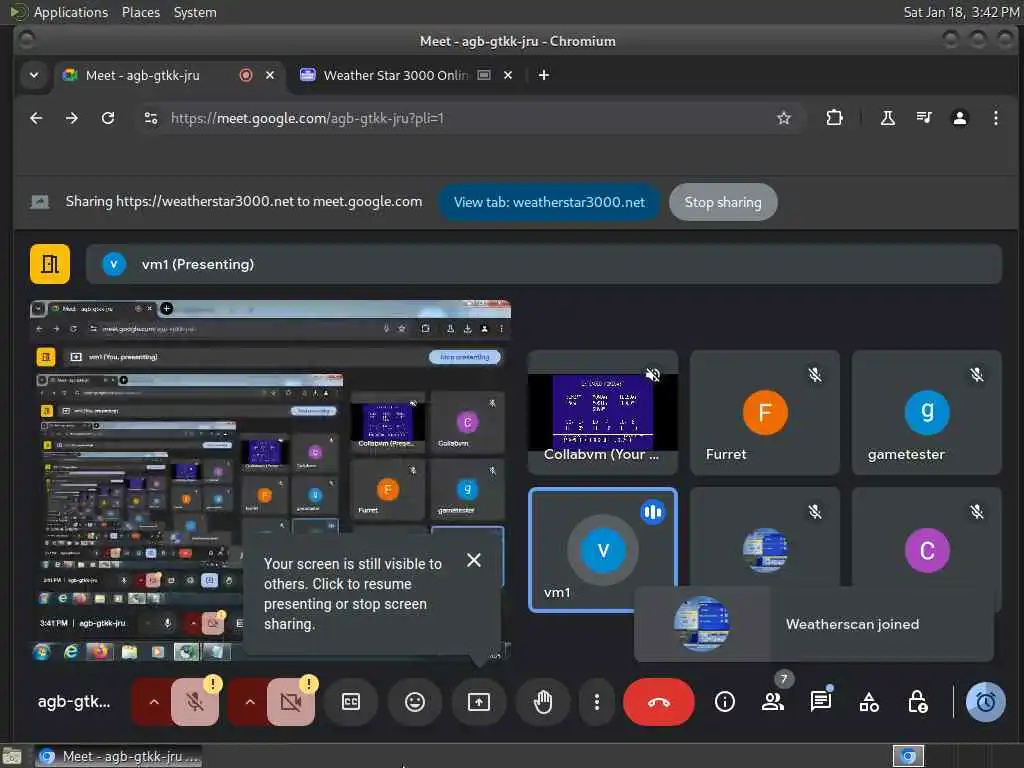Switch to Weather Star 3000 Online tab

tap(395, 75)
